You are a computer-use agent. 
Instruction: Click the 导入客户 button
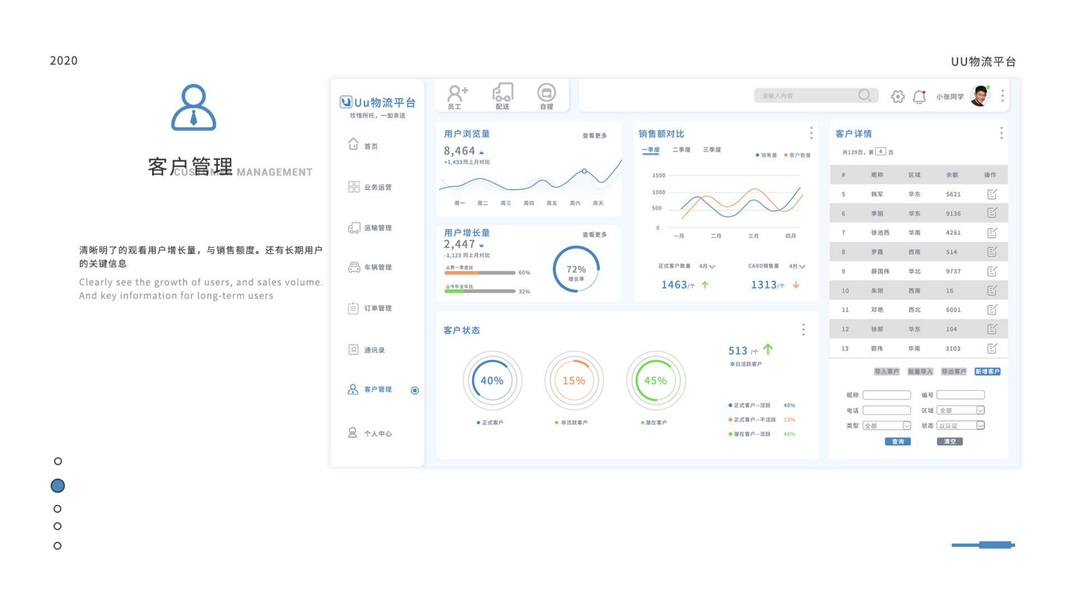(x=887, y=371)
